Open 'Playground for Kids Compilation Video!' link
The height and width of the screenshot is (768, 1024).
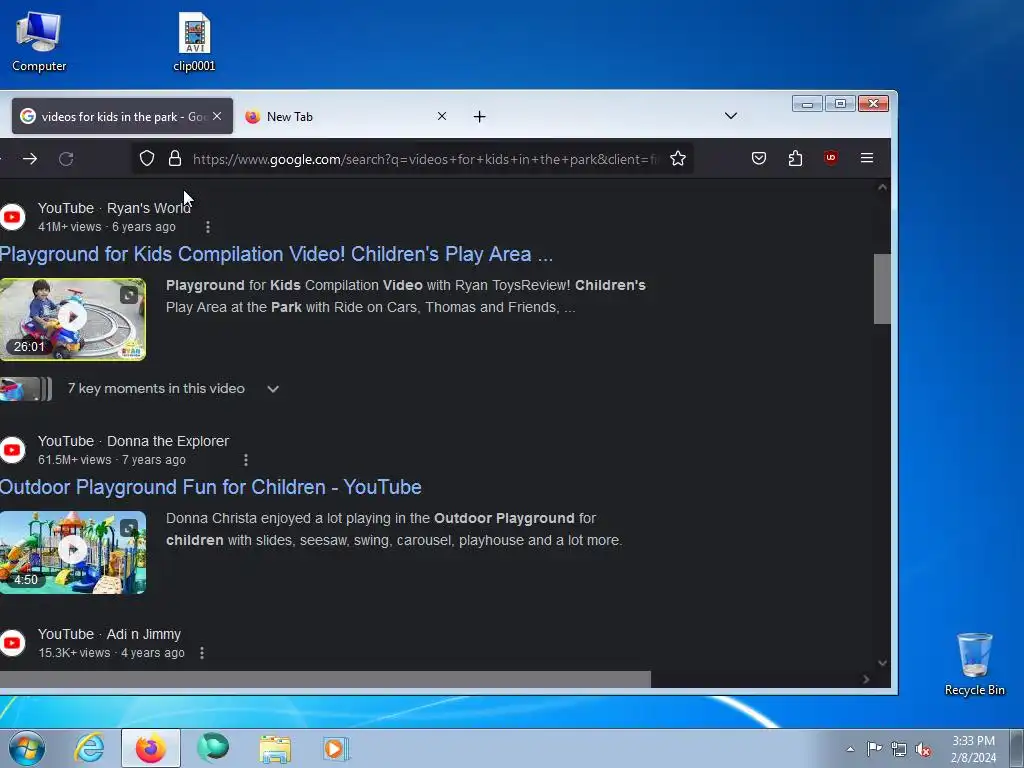pos(276,254)
